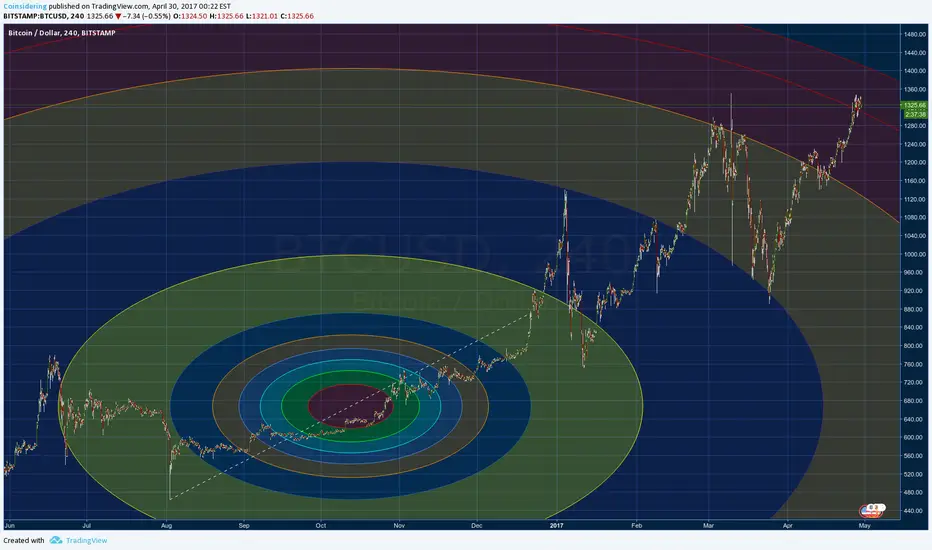Click the BITSTAMP:BTCUSD, 240 symbol text

(x=43, y=16)
